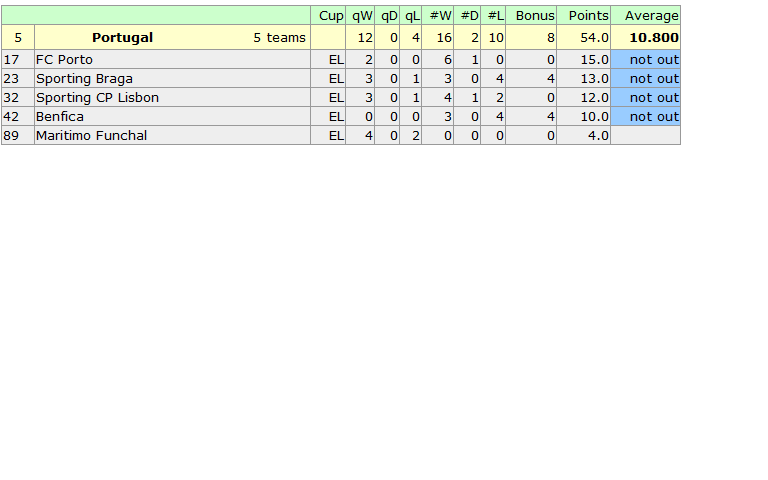Click Portugal's 10.800 average value
The height and width of the screenshot is (480, 768).
tap(654, 37)
